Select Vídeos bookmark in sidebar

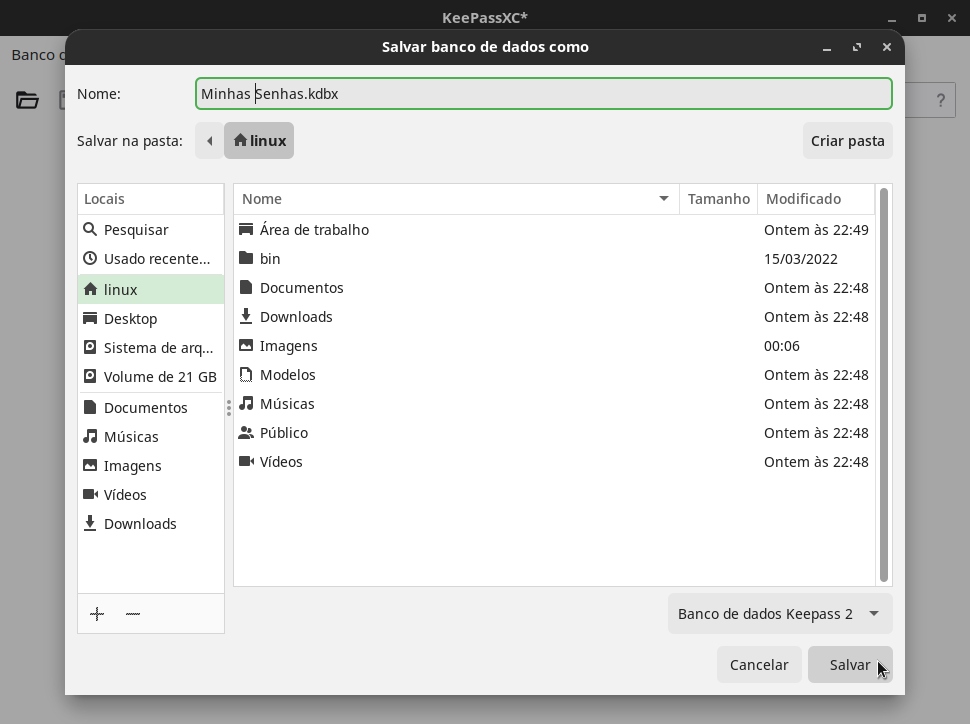point(150,495)
